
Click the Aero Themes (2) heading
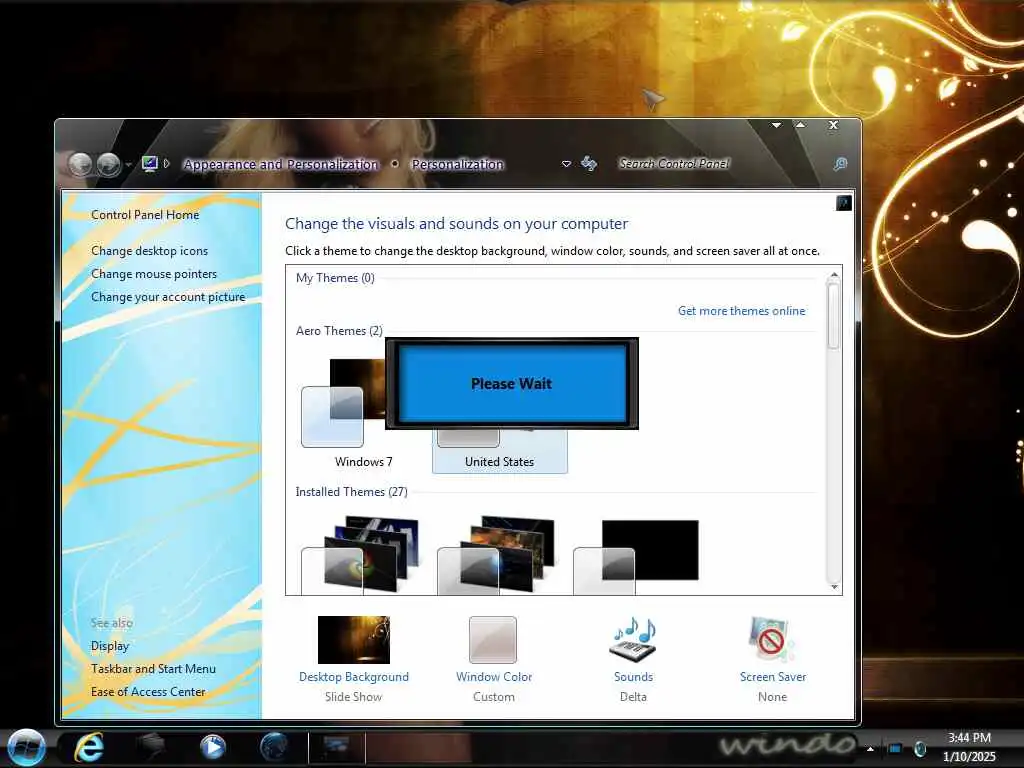[339, 331]
